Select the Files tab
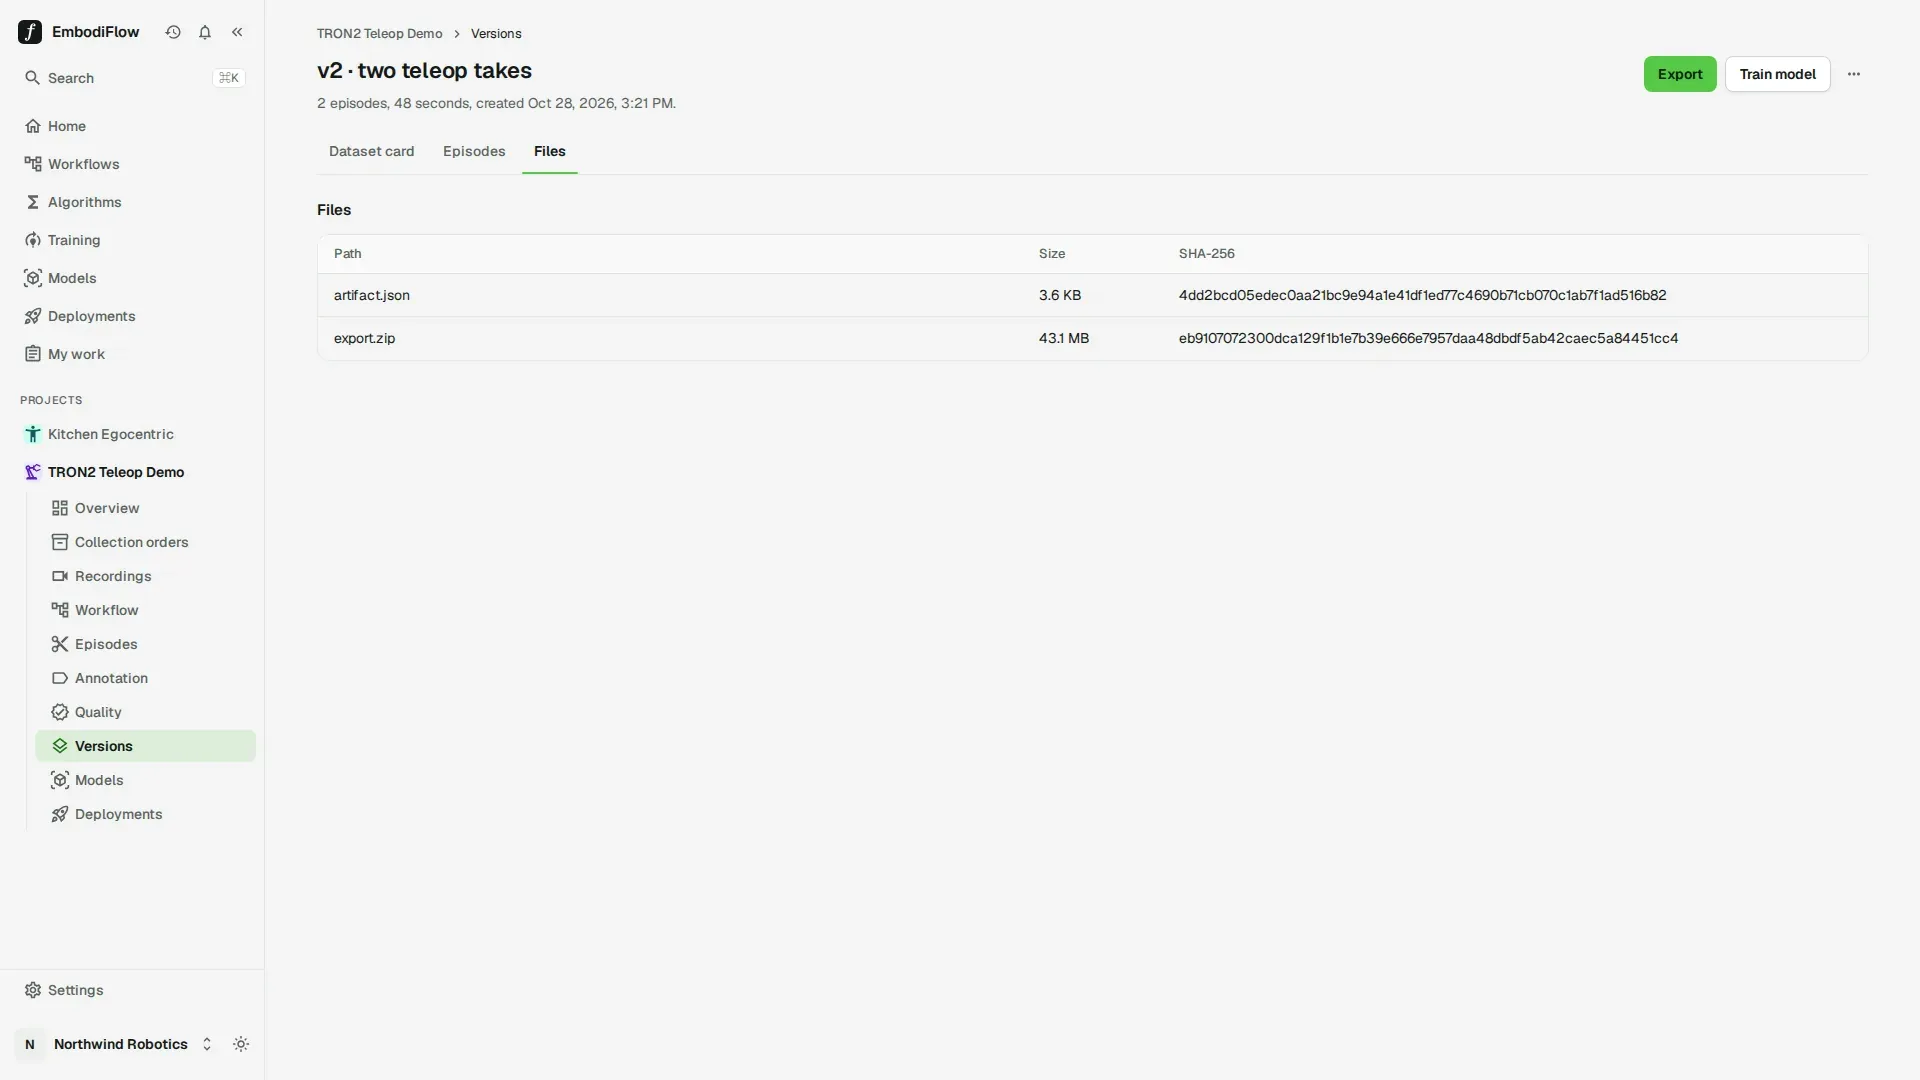The image size is (1920, 1080). tap(549, 151)
